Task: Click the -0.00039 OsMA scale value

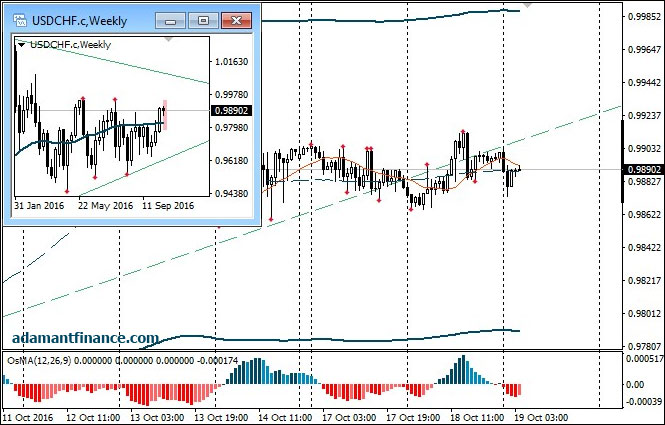Action: [x=644, y=401]
